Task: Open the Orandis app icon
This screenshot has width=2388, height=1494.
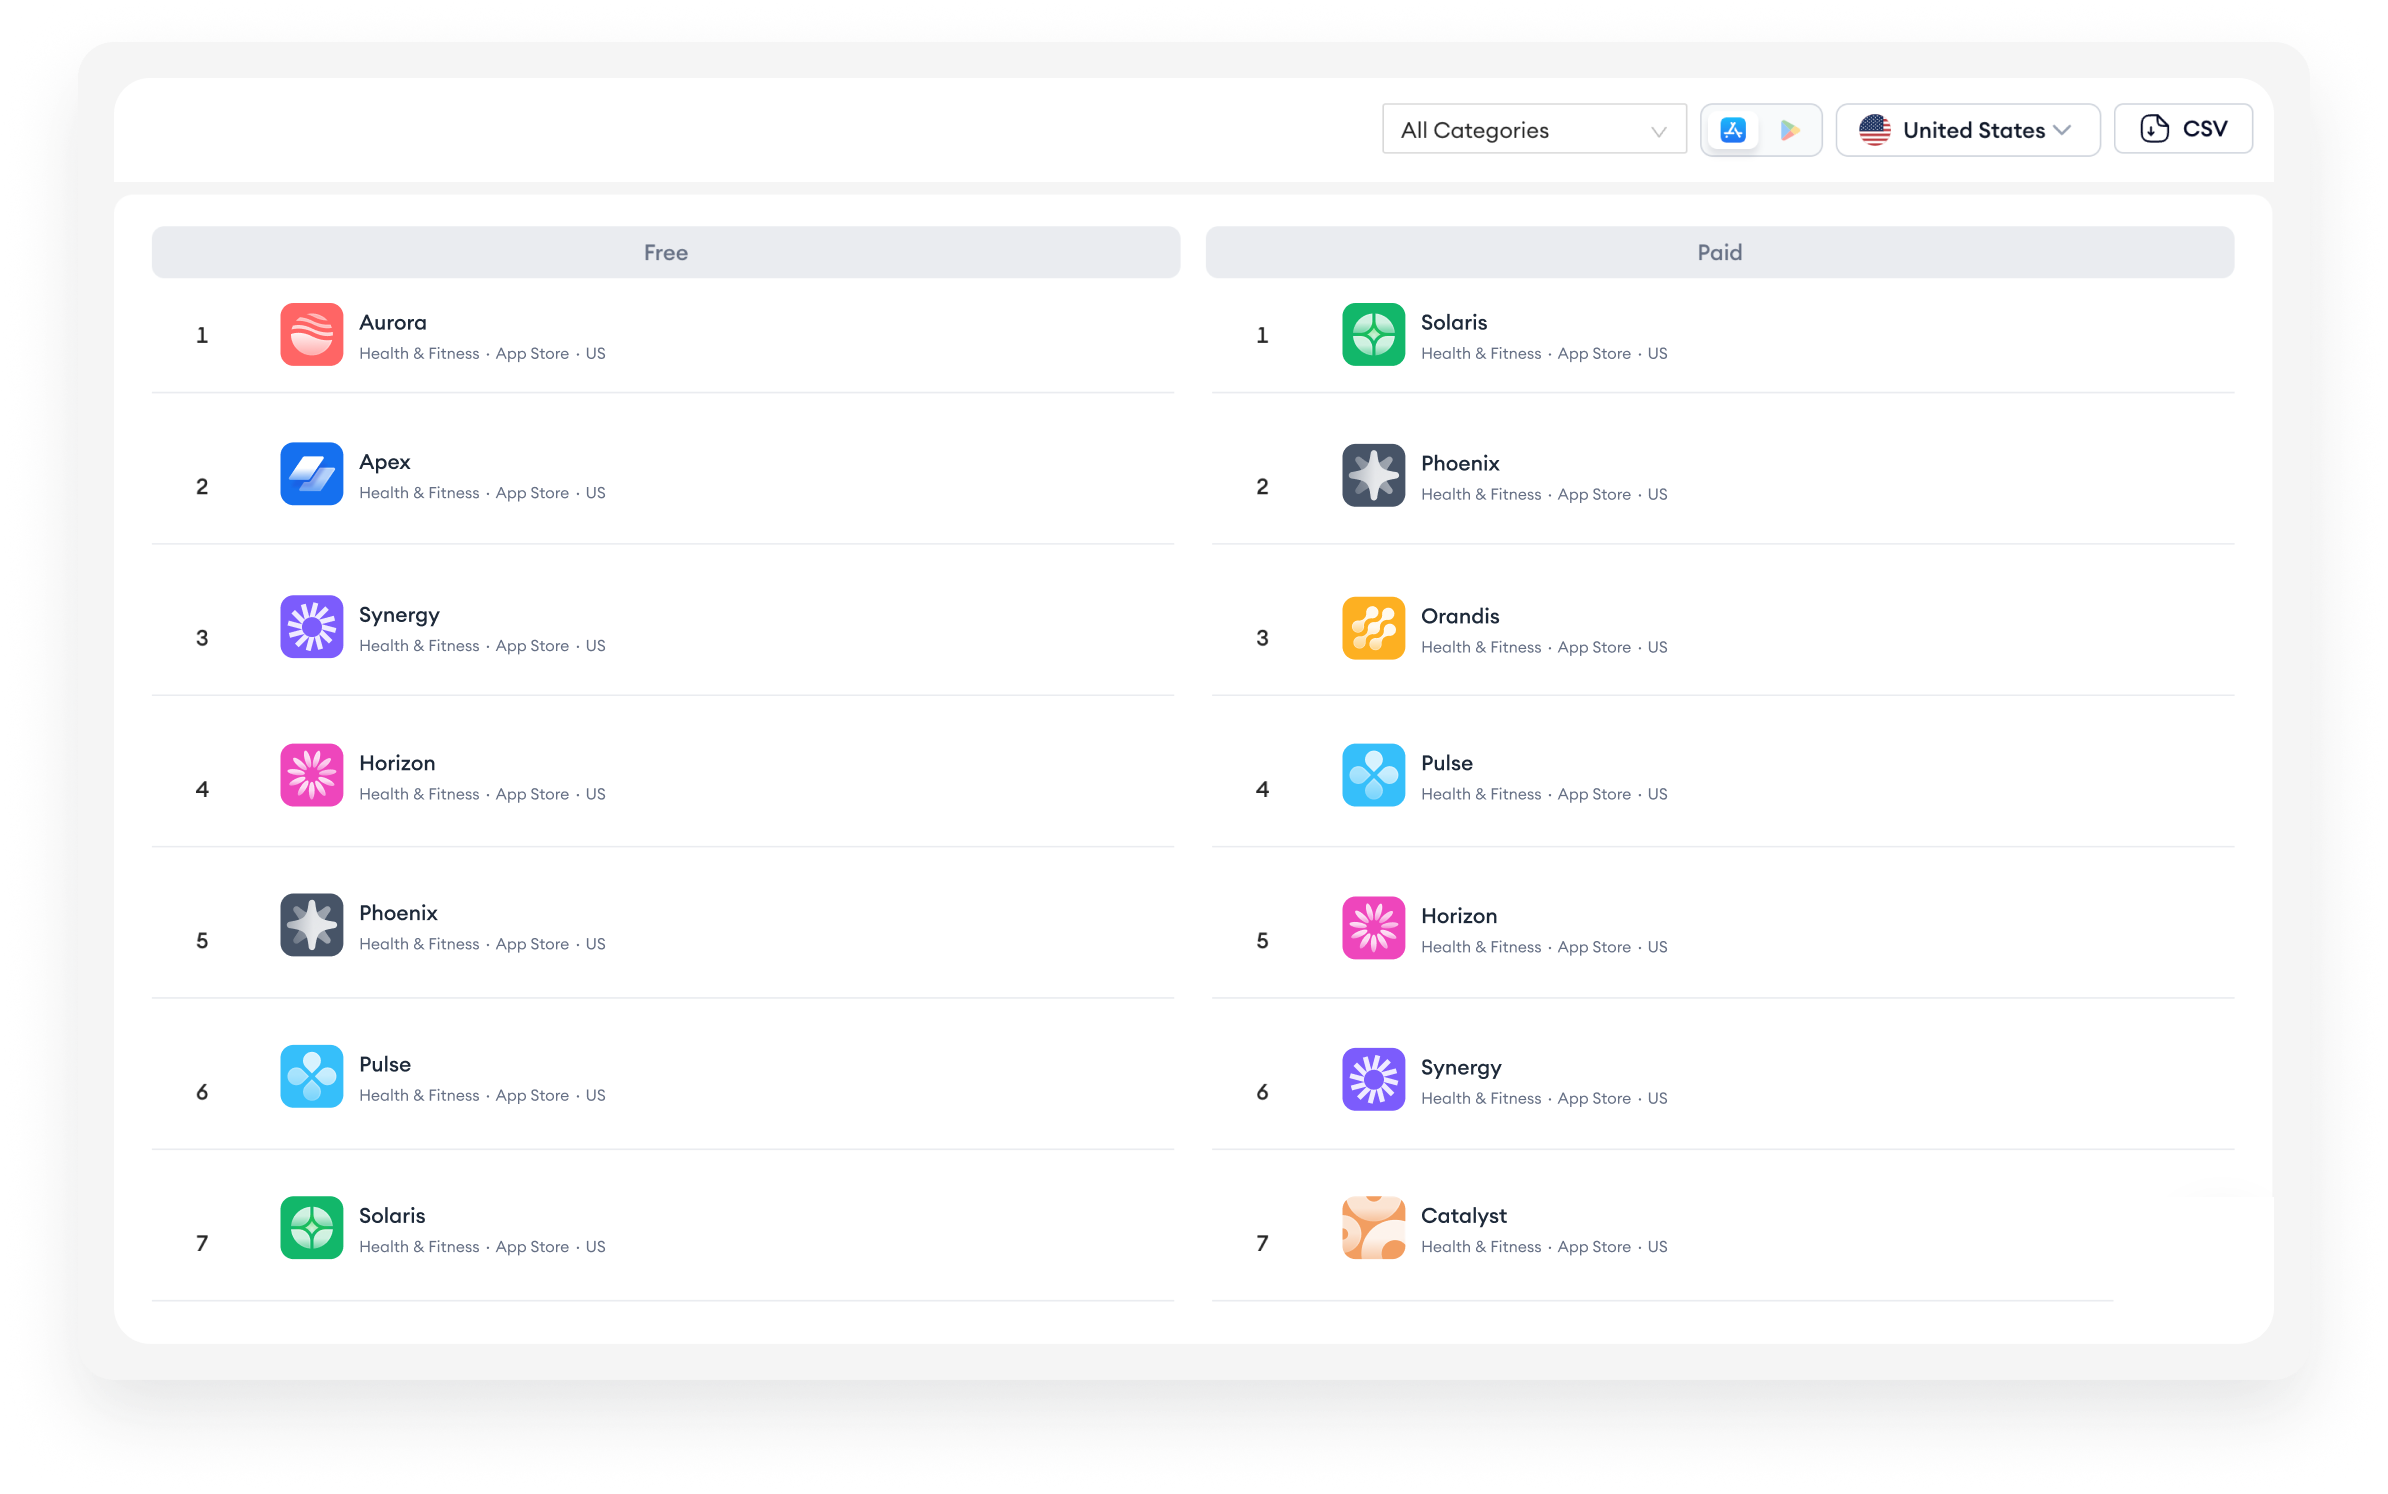Action: tap(1373, 628)
